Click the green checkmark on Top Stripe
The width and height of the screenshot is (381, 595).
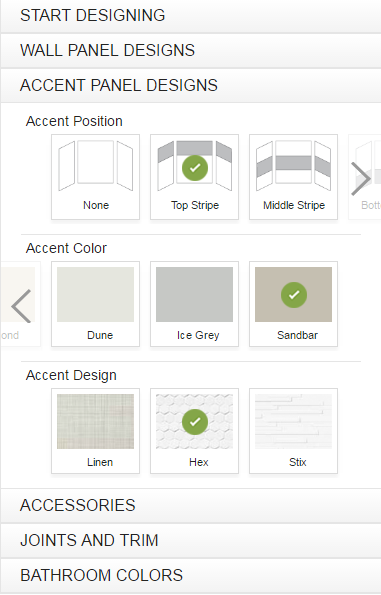pyautogui.click(x=195, y=168)
